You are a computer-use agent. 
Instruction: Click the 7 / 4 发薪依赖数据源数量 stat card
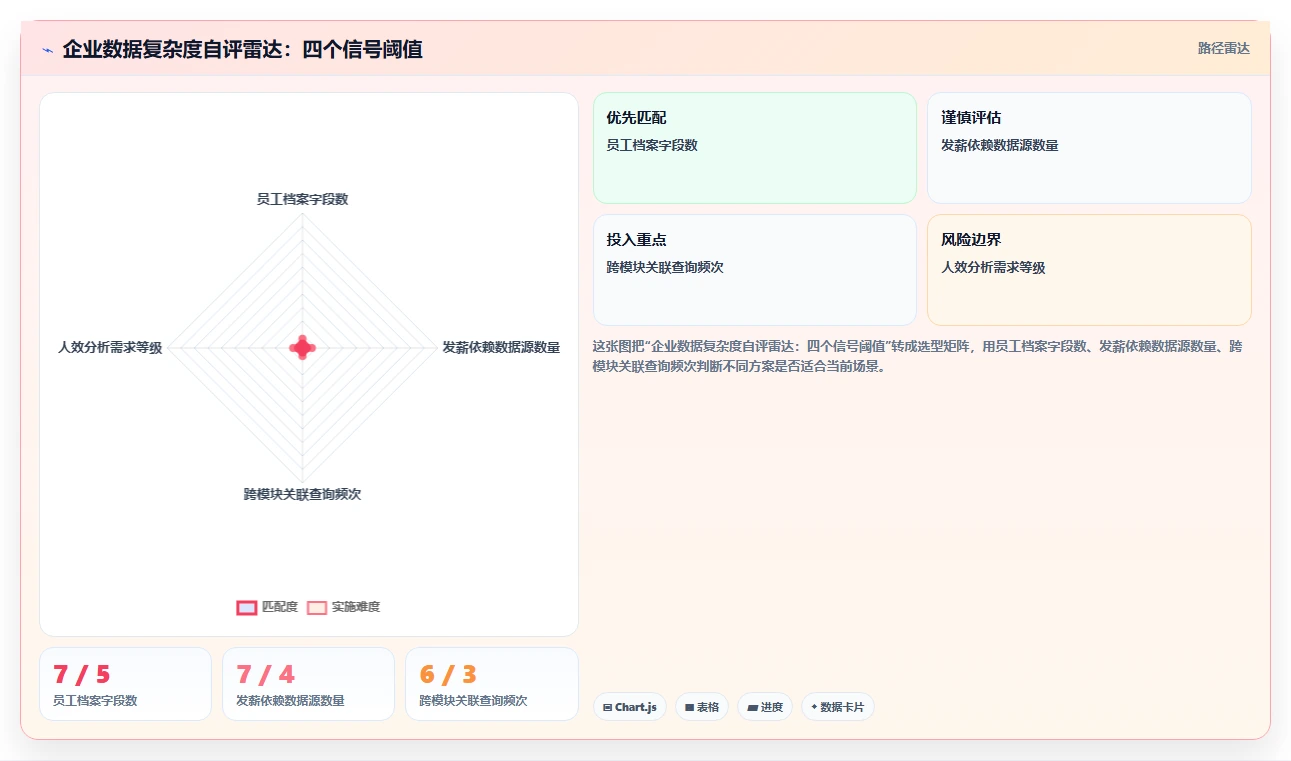click(308, 684)
